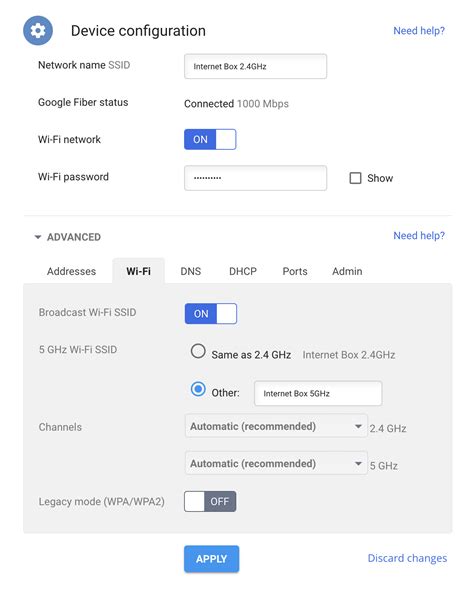Image resolution: width=474 pixels, height=605 pixels.
Task: Select the Other SSID radio button
Action: [198, 389]
